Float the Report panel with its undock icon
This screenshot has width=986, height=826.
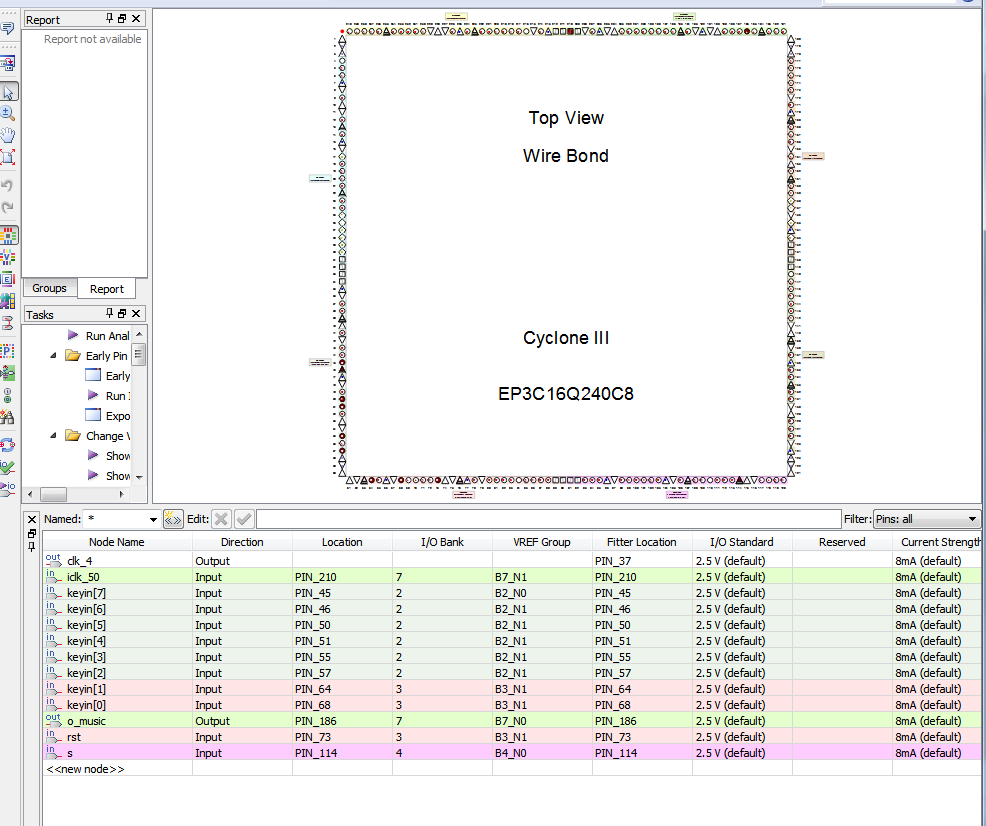coord(123,19)
